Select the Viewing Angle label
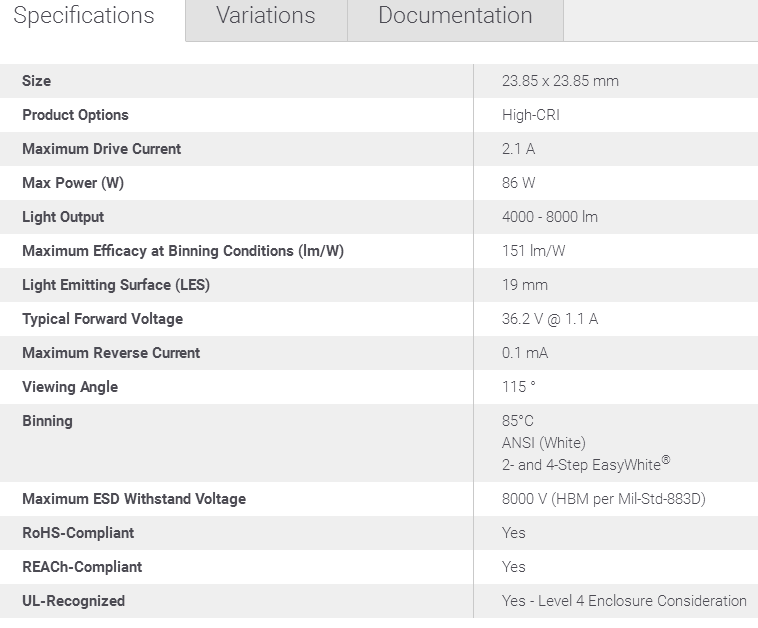The width and height of the screenshot is (758, 628). pos(70,387)
